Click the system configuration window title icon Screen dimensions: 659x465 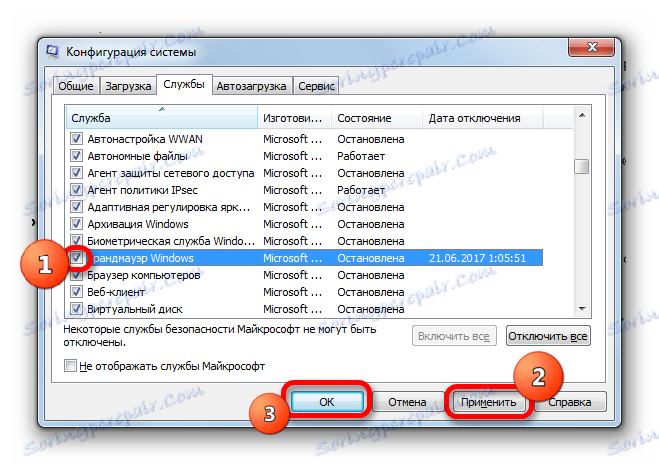[x=53, y=51]
